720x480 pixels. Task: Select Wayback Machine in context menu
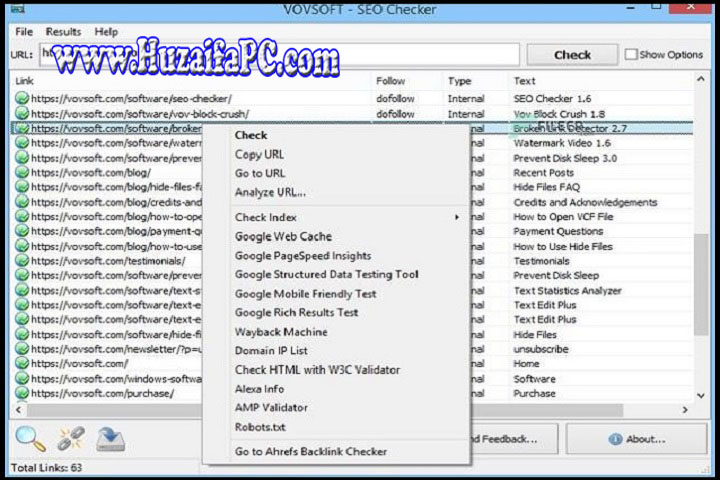(280, 331)
